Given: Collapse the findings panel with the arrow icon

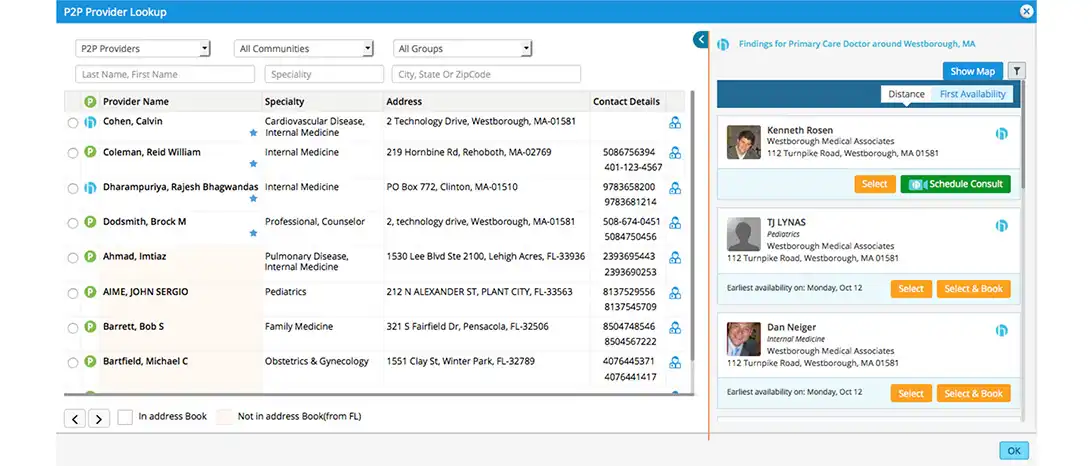Looking at the screenshot, I should point(700,40).
